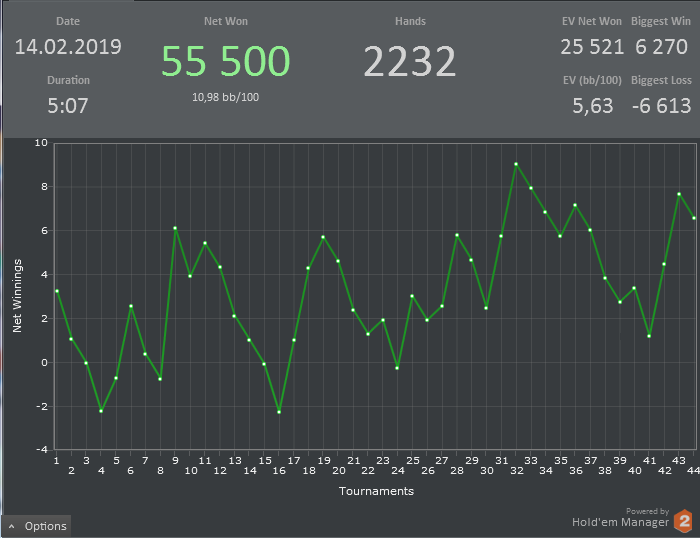Click the Hands heading label
The image size is (700, 538).
[410, 21]
